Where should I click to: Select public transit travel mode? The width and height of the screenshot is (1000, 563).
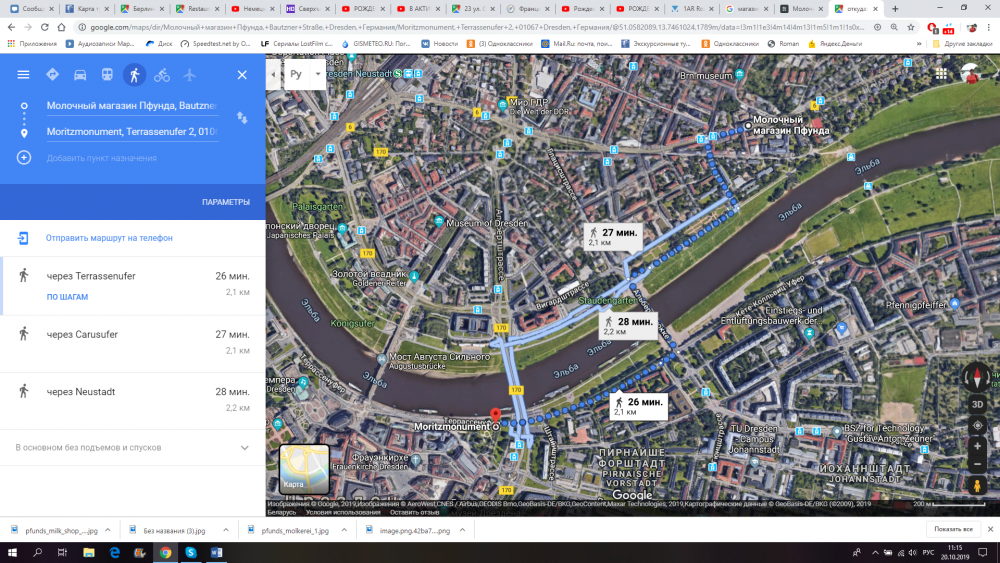click(x=107, y=75)
